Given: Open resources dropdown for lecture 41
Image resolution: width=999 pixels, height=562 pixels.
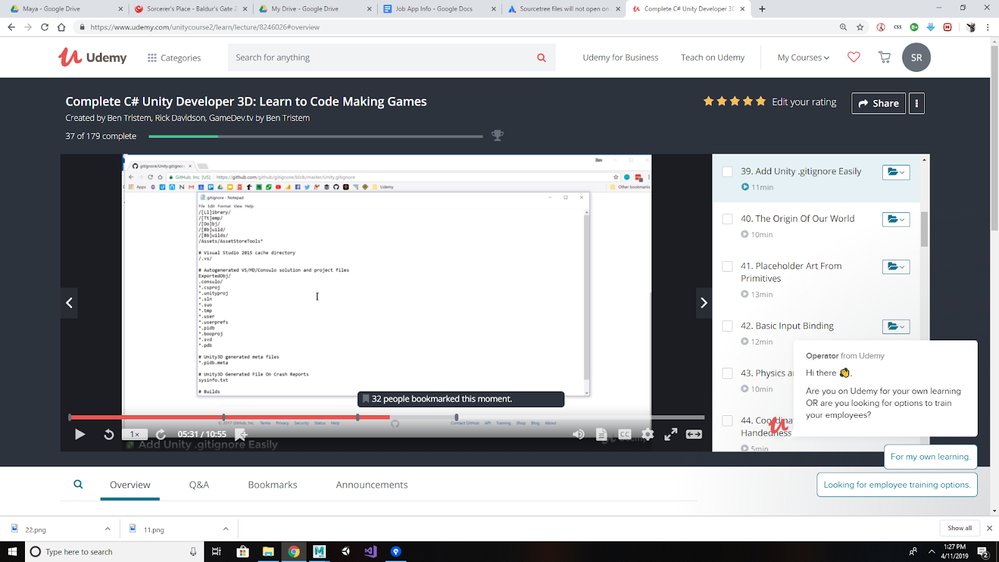Looking at the screenshot, I should pyautogui.click(x=895, y=266).
